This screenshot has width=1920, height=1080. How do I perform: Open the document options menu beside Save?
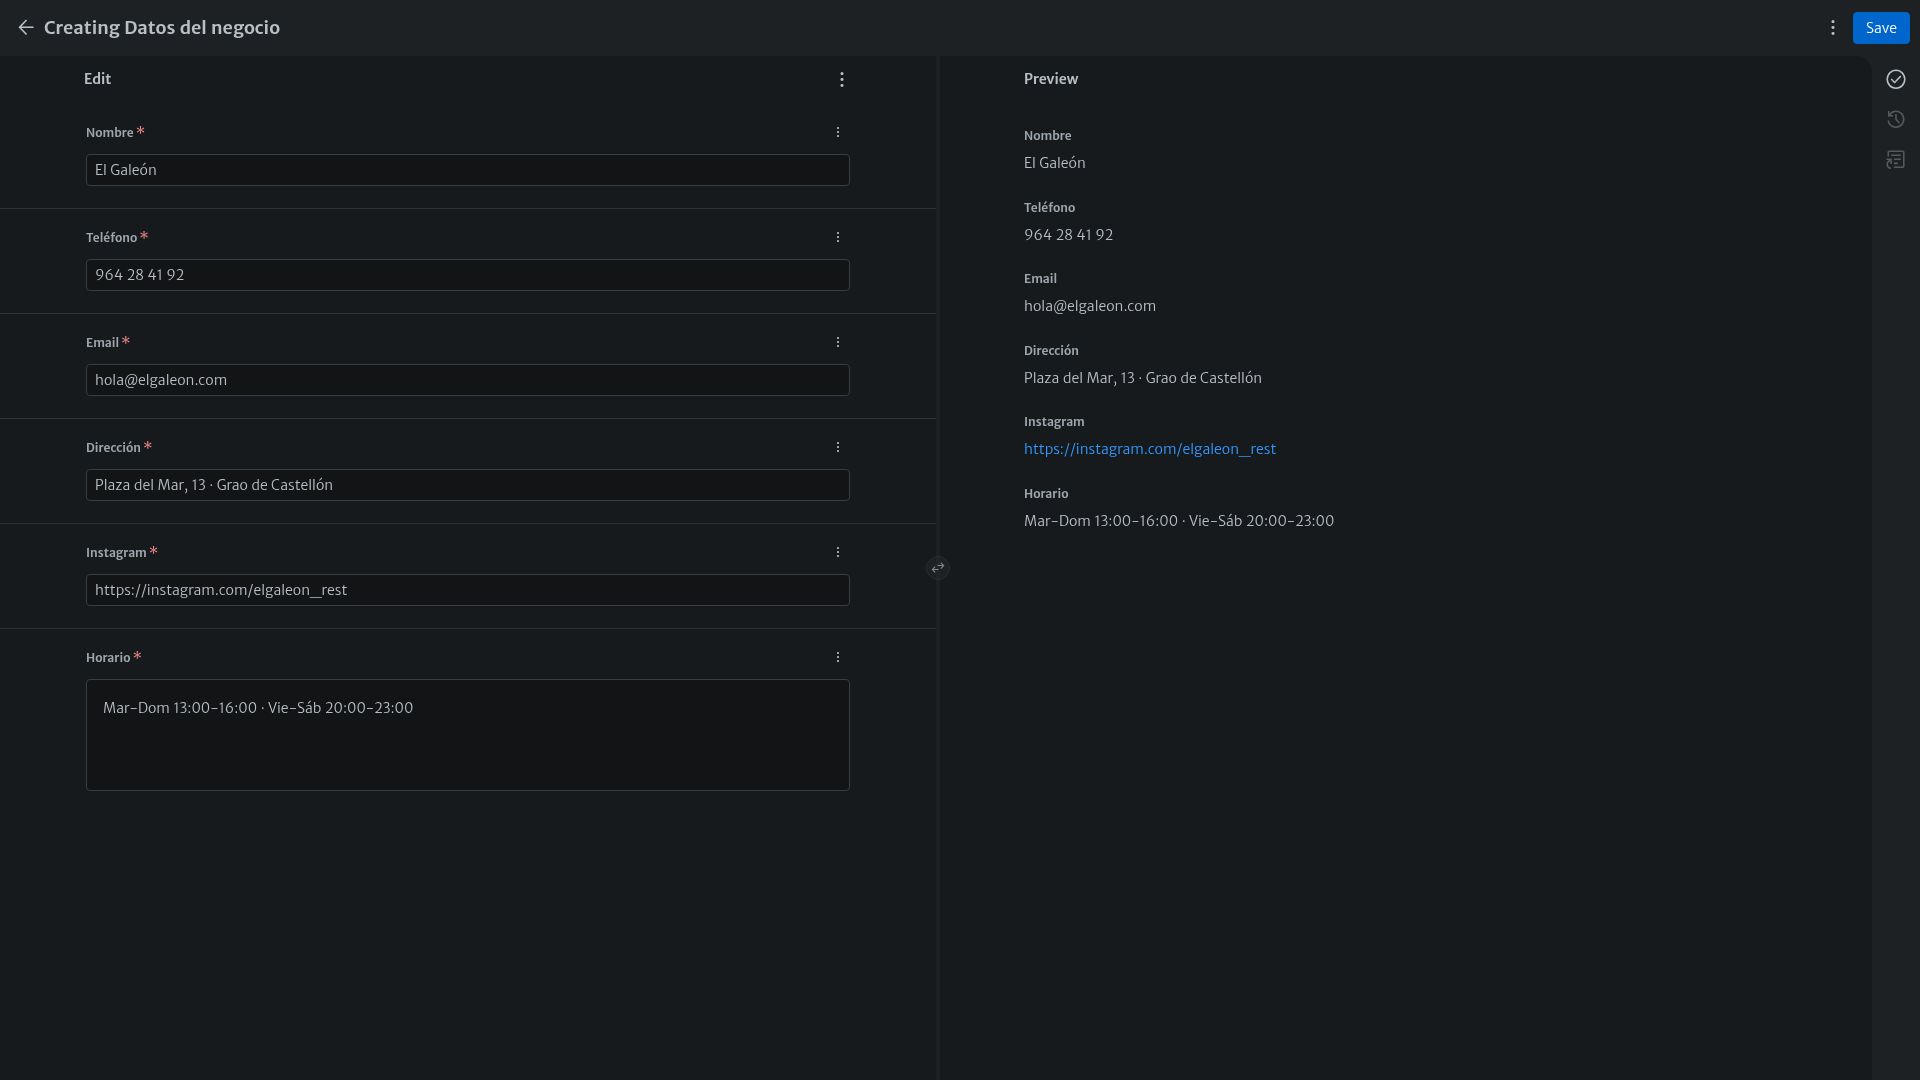click(1833, 28)
